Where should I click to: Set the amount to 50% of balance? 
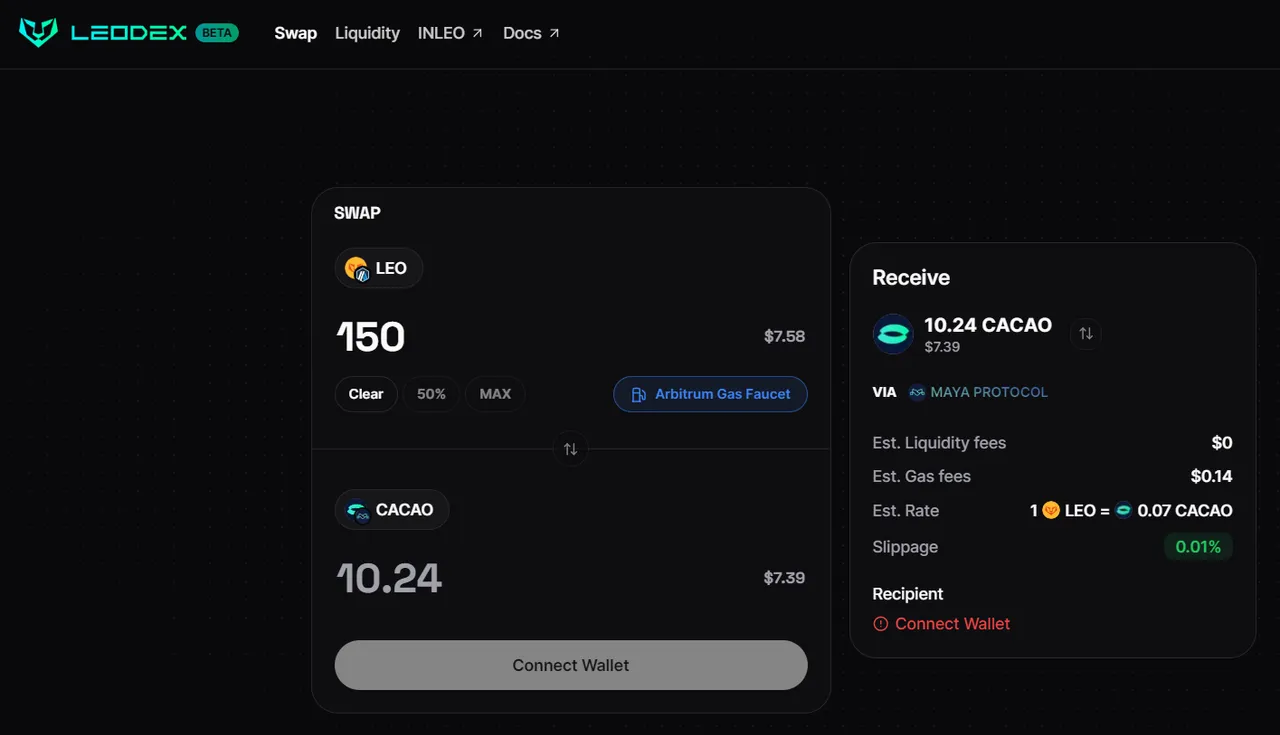click(x=431, y=394)
